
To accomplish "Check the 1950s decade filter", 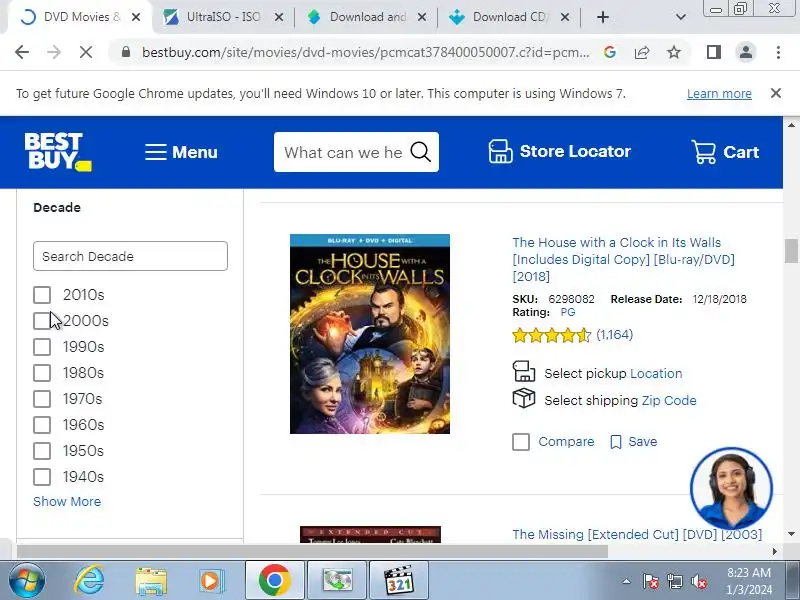I will [x=42, y=451].
